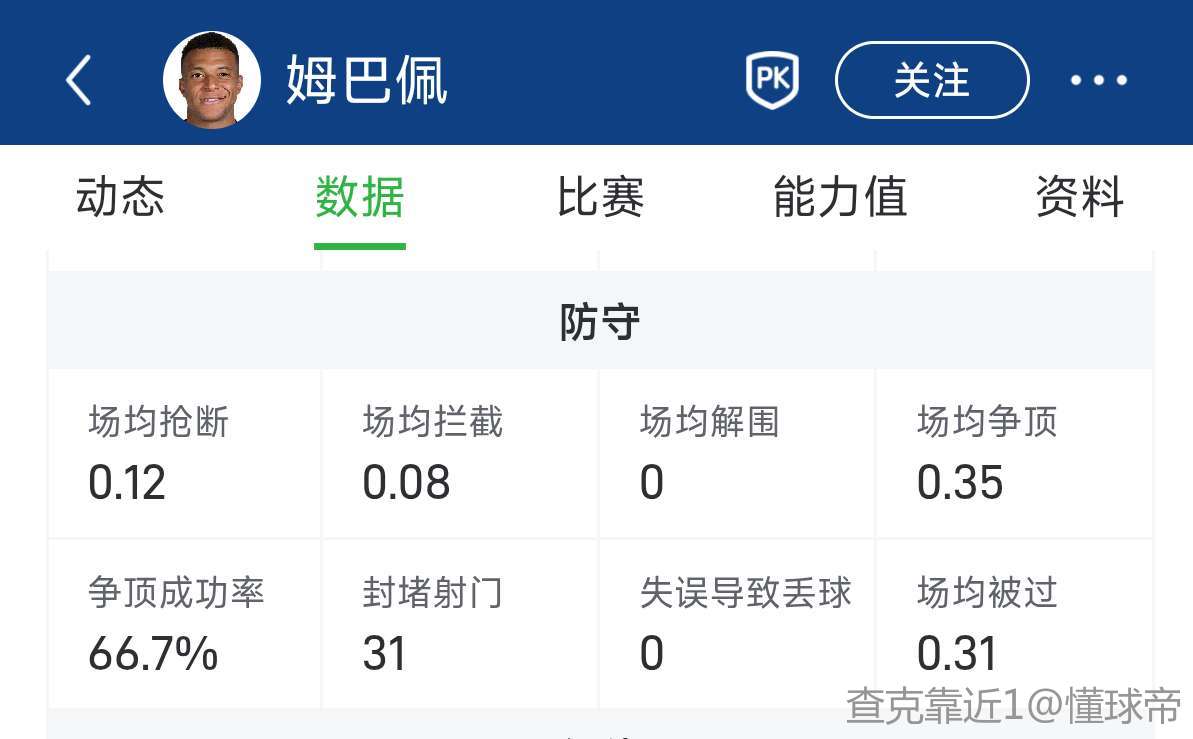Tap the player name 姆巴佩

pyautogui.click(x=366, y=80)
